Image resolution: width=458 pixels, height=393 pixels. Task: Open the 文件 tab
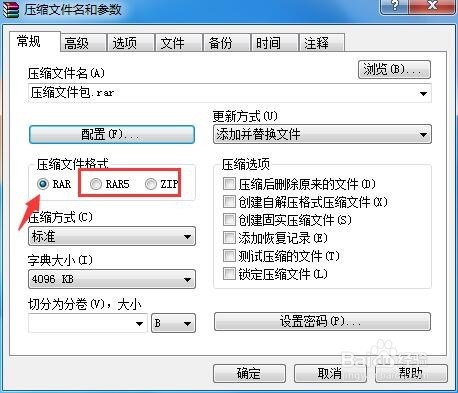[179, 43]
